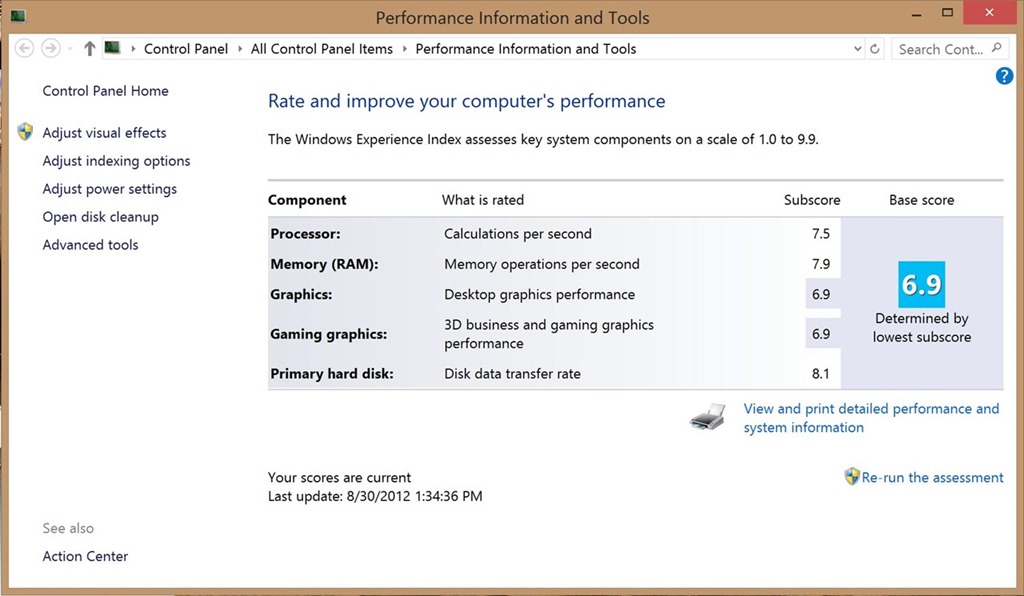
Task: Minimize the Performance Information window
Action: pos(917,14)
